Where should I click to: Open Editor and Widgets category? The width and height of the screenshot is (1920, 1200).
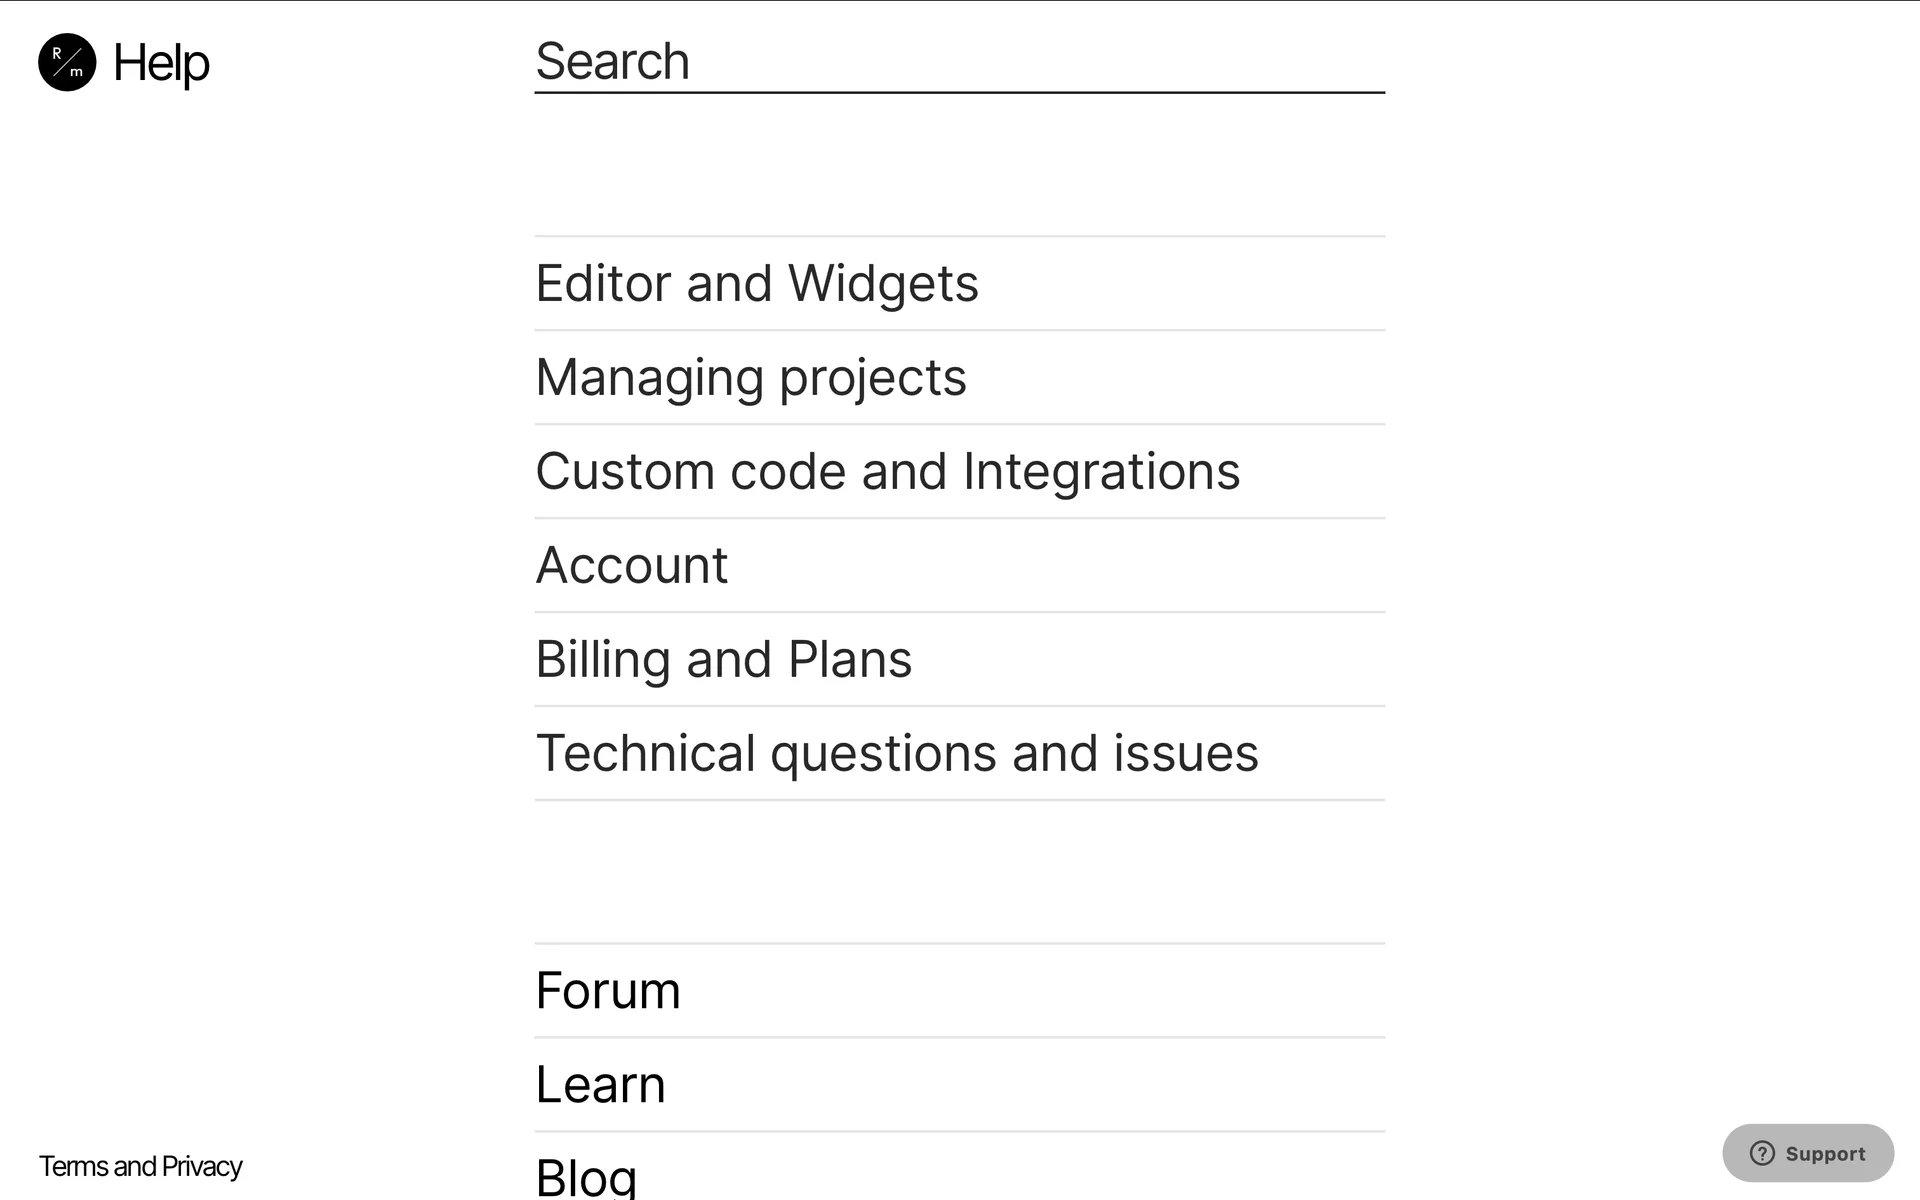756,283
